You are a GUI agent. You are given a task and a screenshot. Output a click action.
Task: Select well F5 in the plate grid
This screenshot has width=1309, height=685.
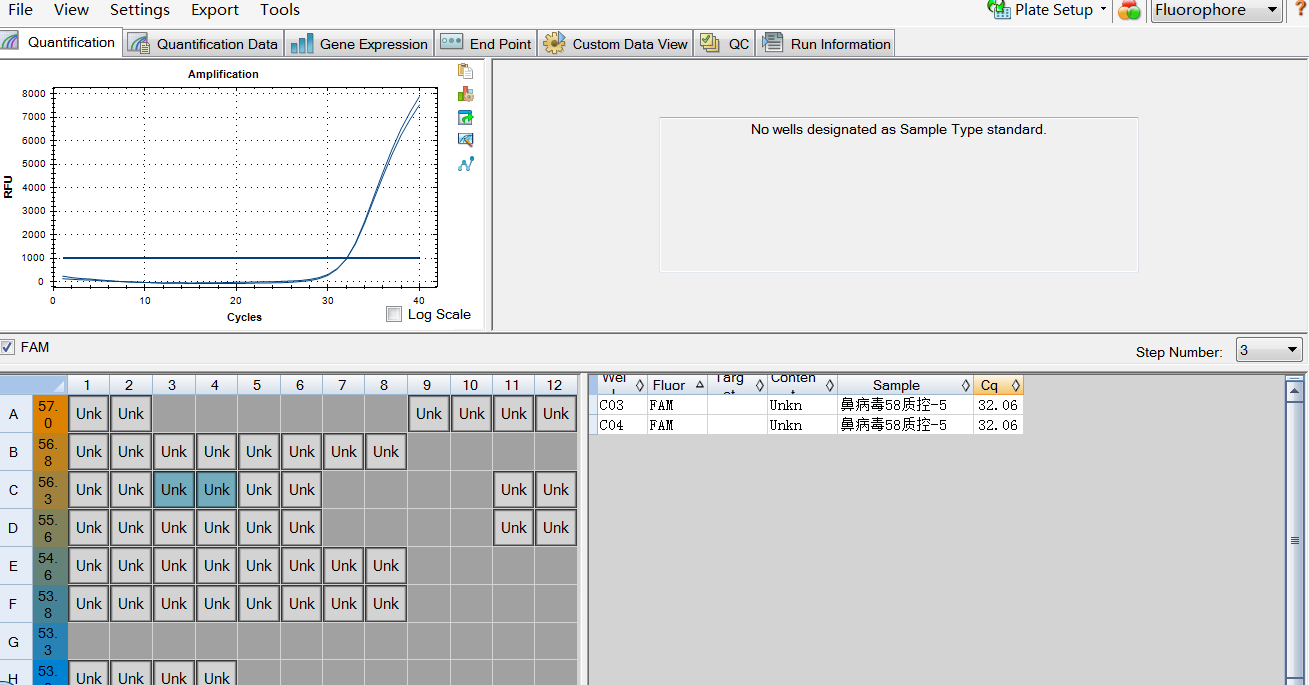[x=259, y=604]
